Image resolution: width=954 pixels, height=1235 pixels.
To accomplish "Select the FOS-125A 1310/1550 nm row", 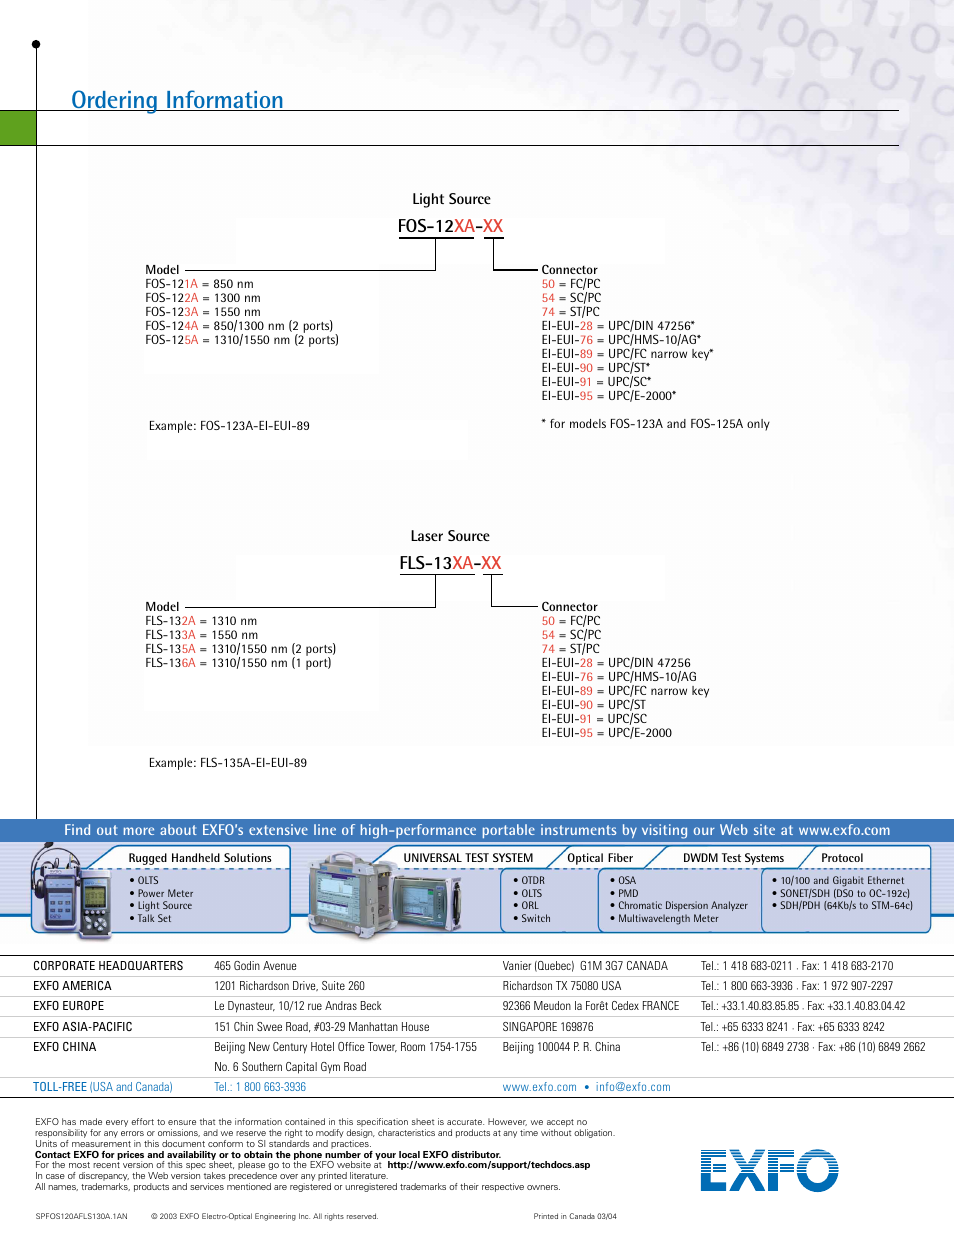I will click(x=242, y=340).
